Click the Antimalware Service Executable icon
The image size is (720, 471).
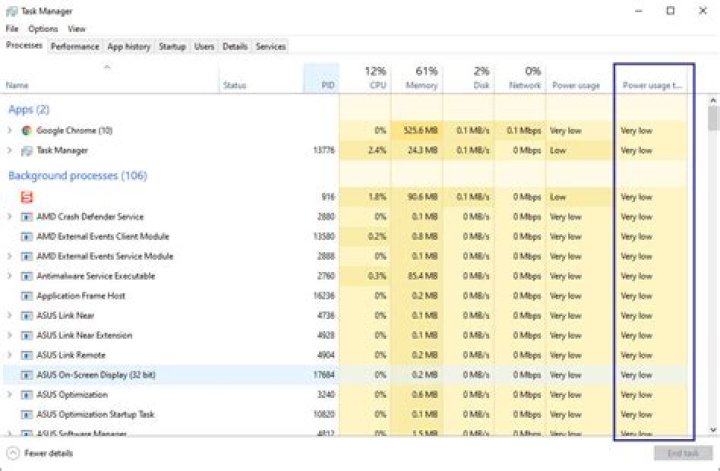point(27,276)
